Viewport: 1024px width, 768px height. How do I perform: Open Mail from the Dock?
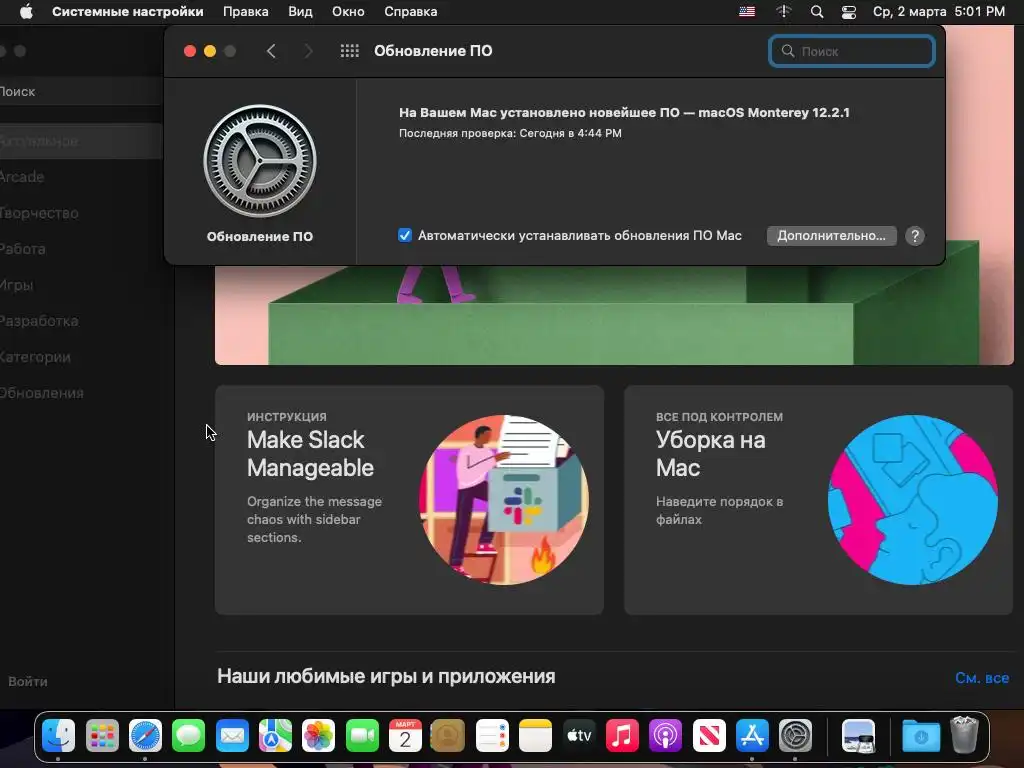tap(232, 737)
